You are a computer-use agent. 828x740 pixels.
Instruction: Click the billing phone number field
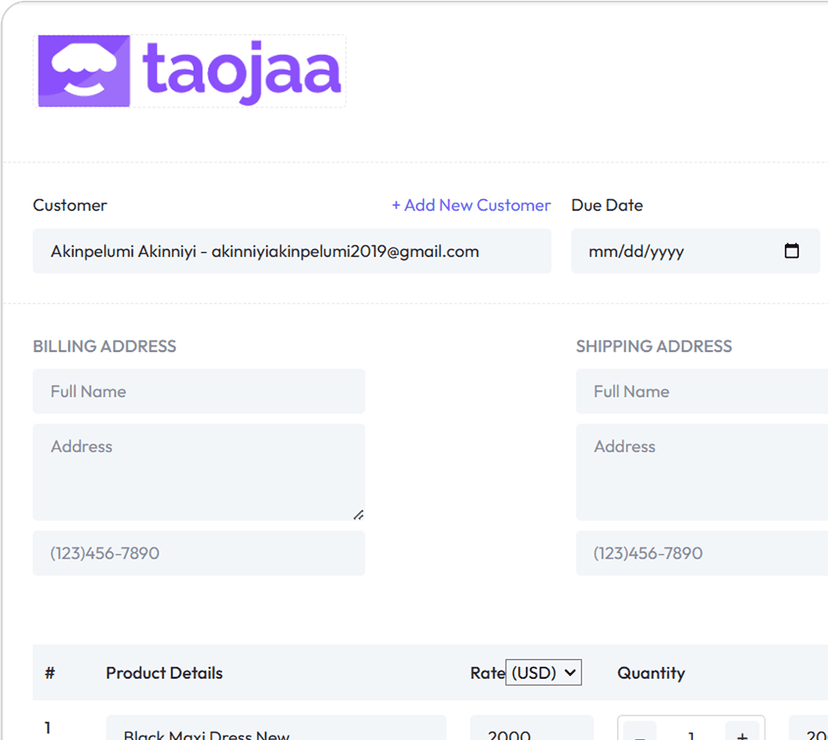[x=198, y=553]
